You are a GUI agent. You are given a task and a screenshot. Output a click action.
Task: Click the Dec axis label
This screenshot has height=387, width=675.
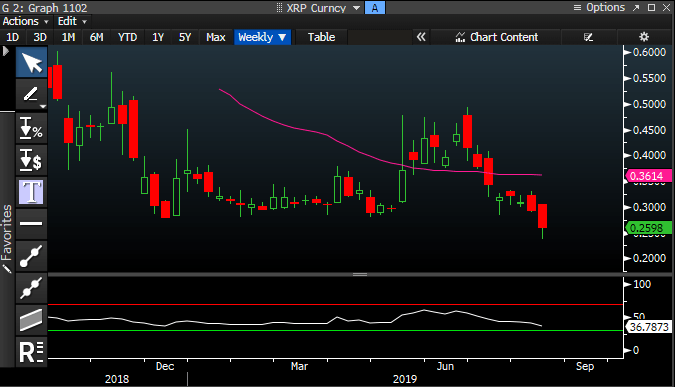pyautogui.click(x=165, y=366)
